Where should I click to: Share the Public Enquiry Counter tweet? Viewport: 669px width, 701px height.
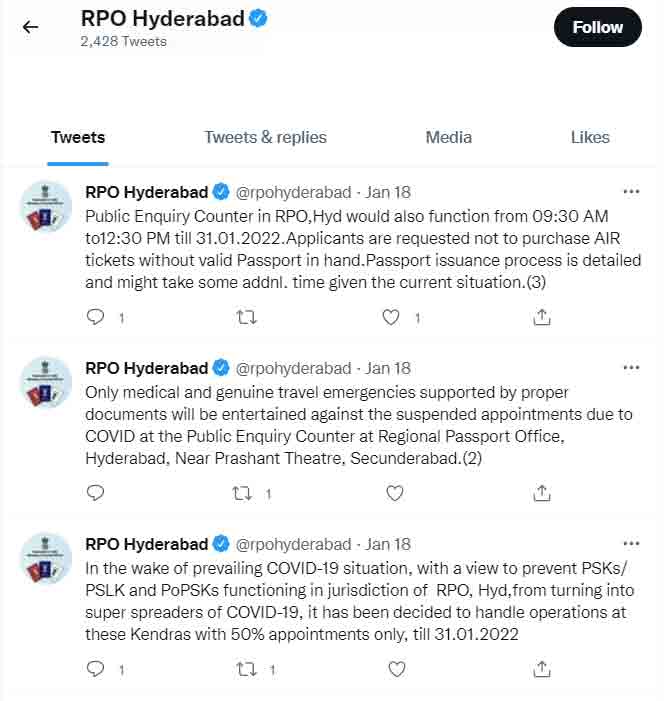point(542,317)
